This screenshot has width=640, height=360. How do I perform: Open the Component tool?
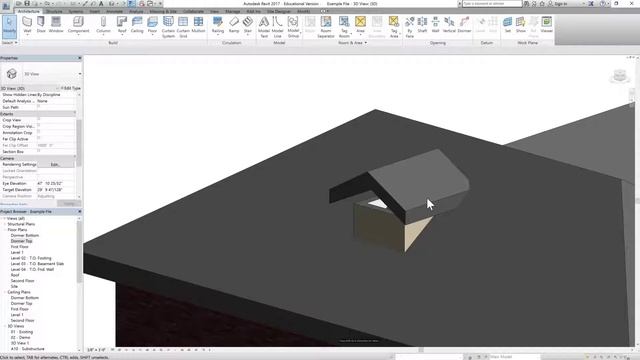click(x=78, y=26)
